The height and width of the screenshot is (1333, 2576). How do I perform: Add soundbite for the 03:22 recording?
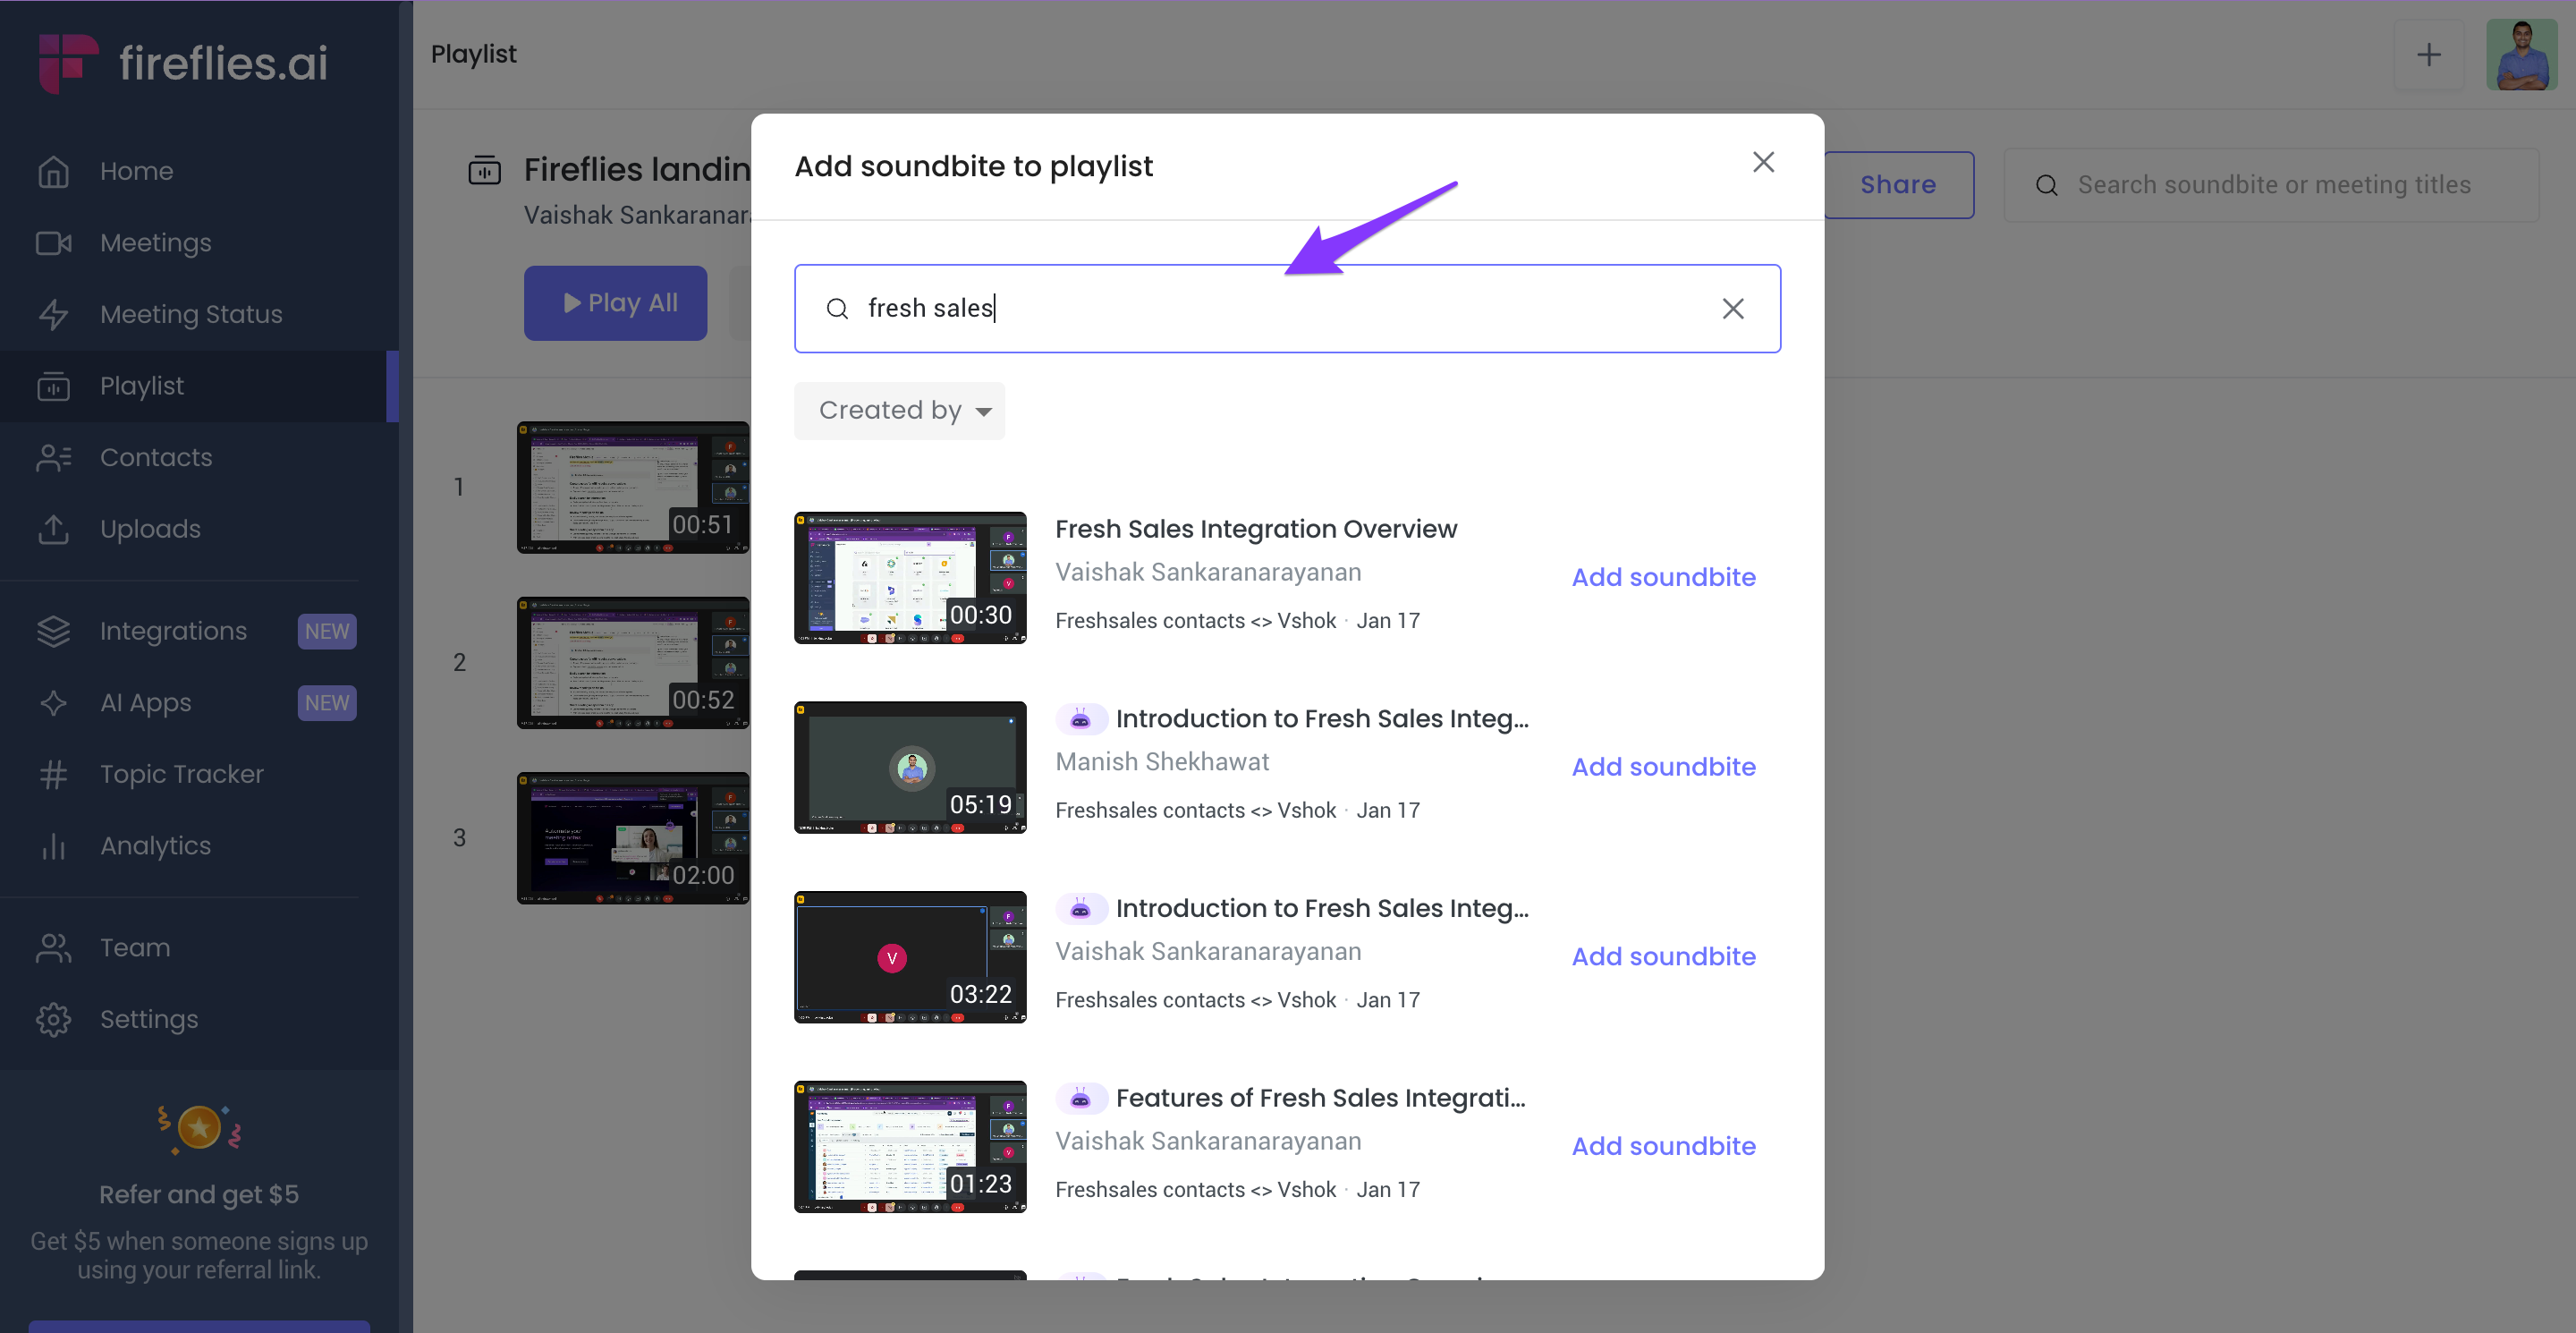point(1663,957)
